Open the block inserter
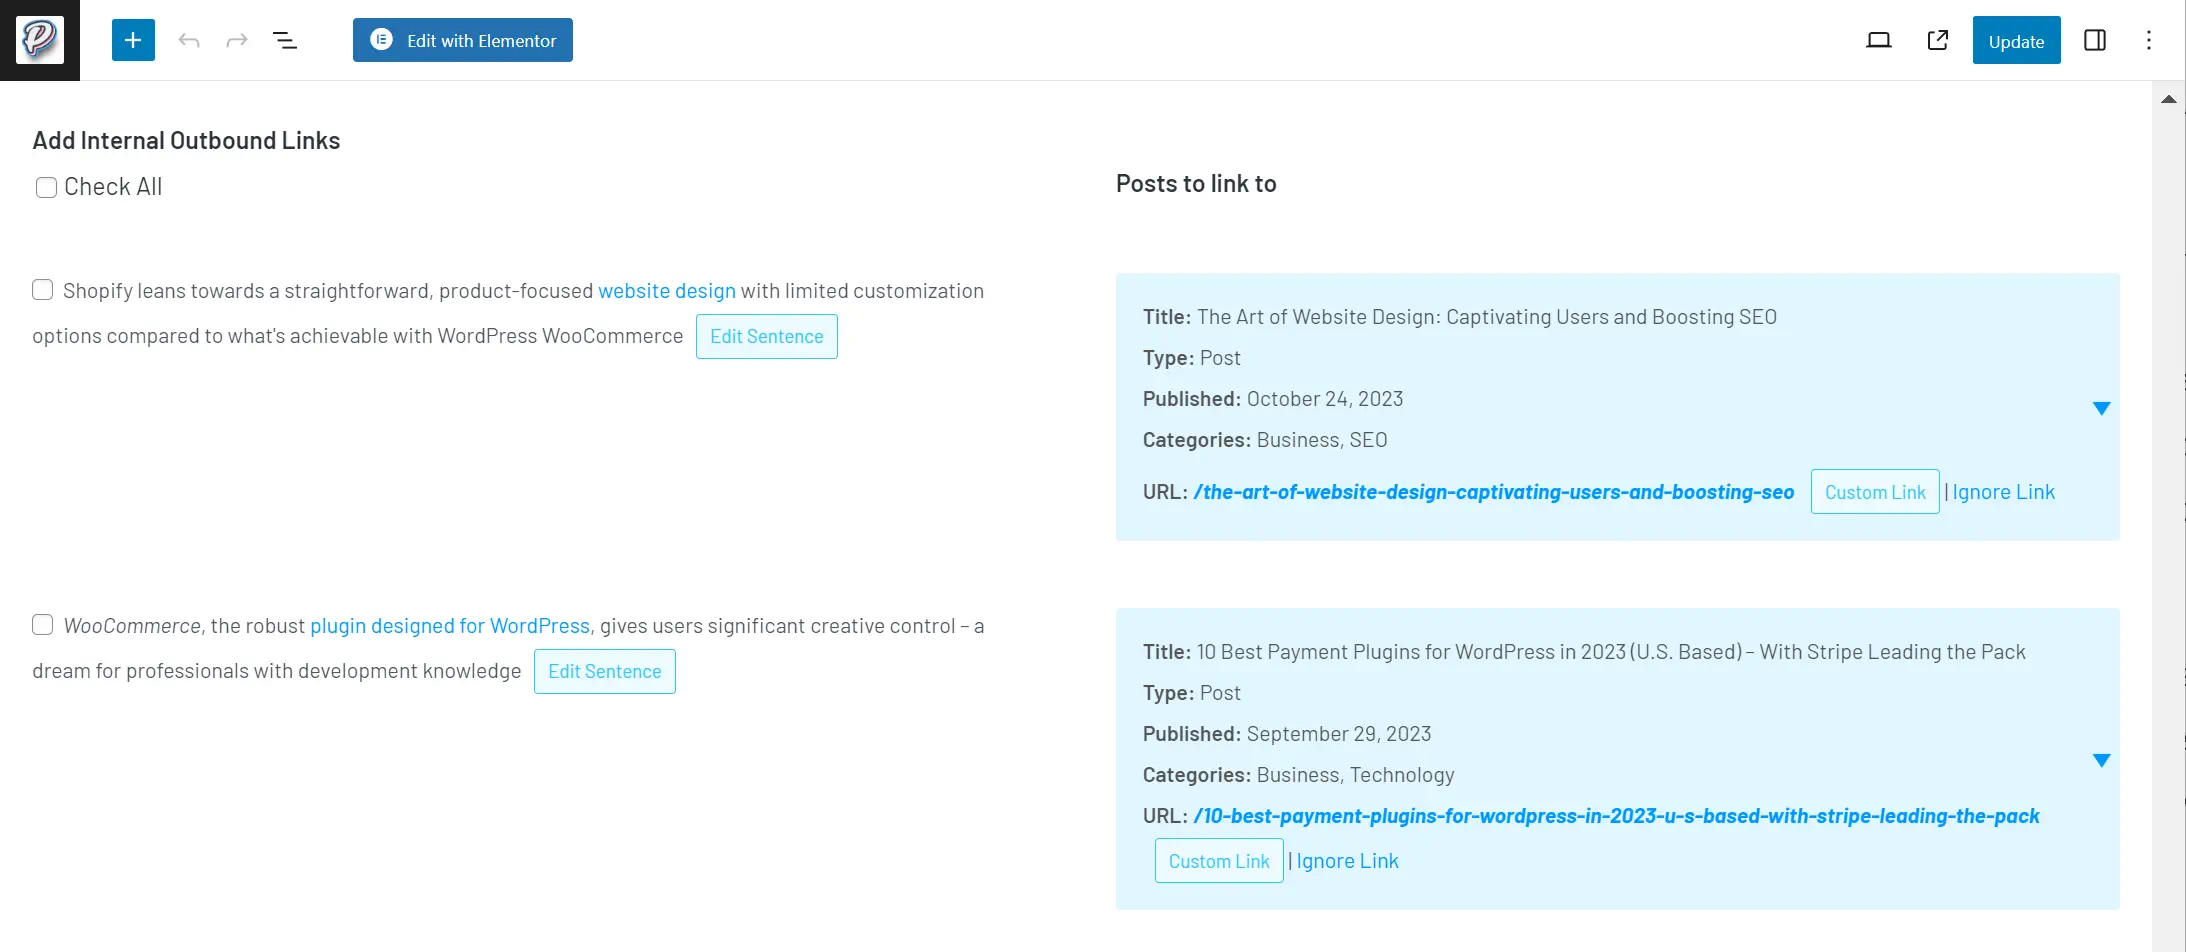This screenshot has height=952, width=2186. click(133, 40)
